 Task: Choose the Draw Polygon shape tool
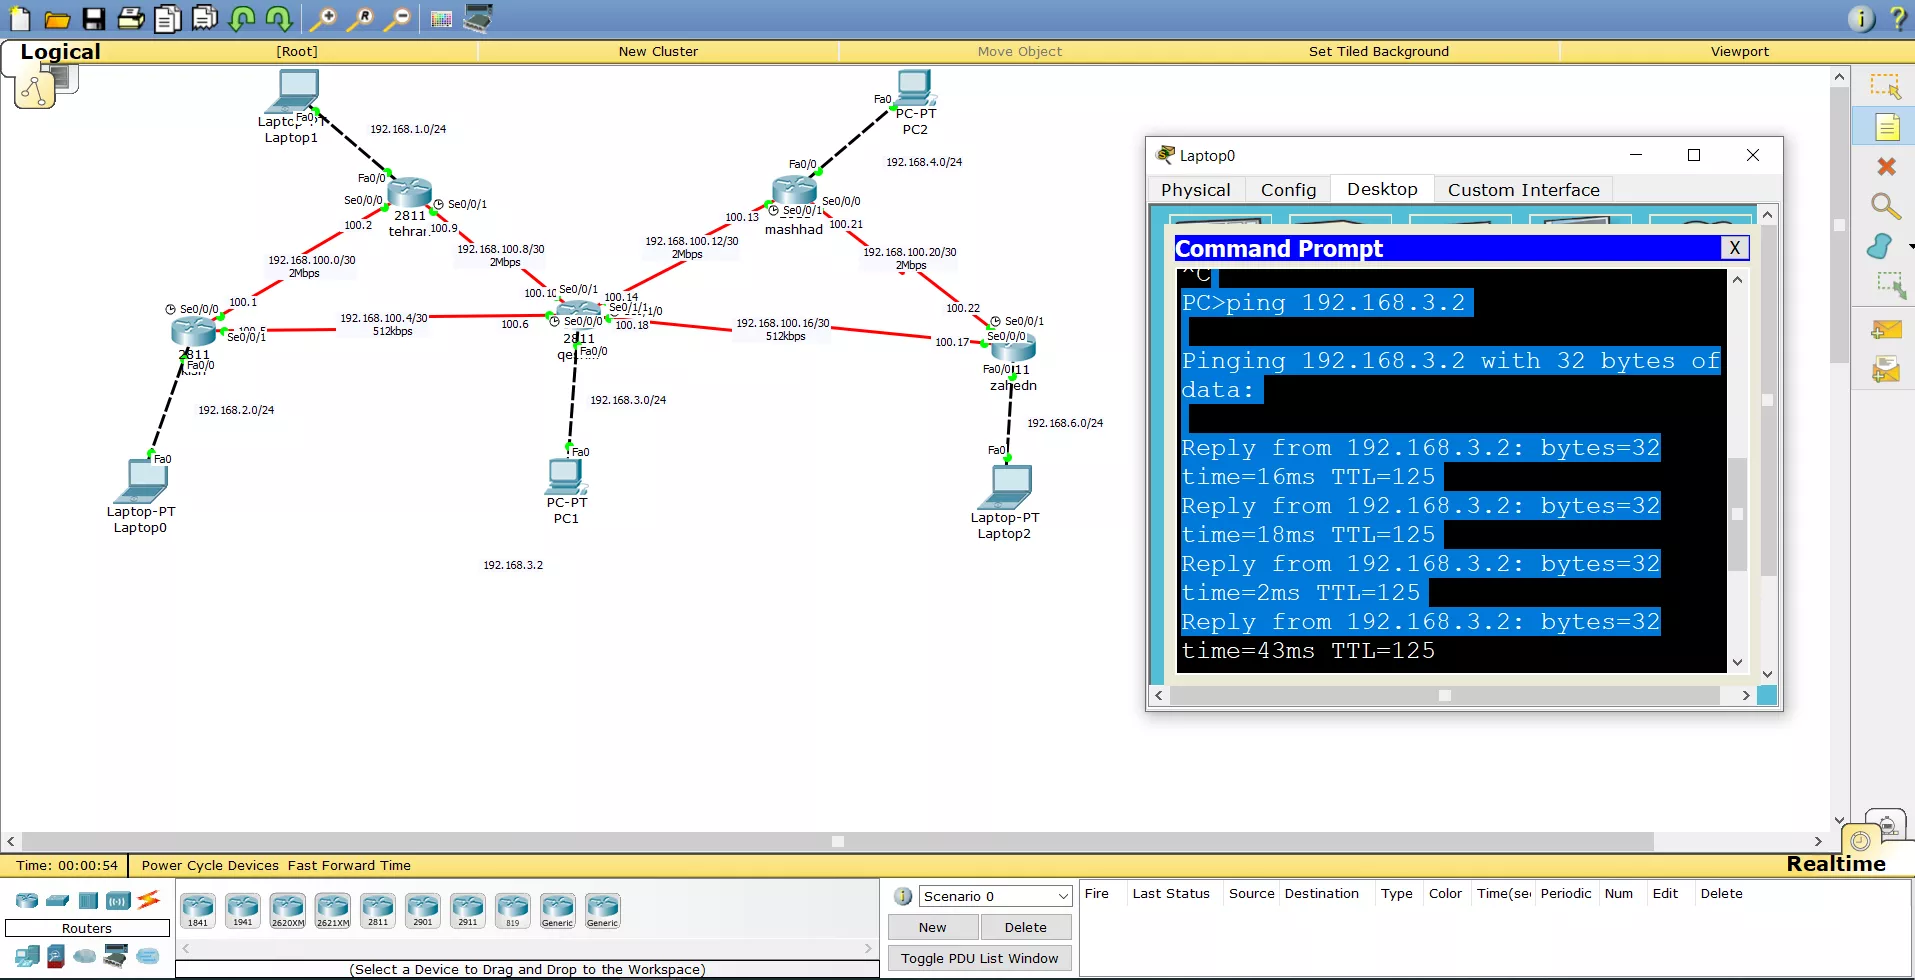1880,246
